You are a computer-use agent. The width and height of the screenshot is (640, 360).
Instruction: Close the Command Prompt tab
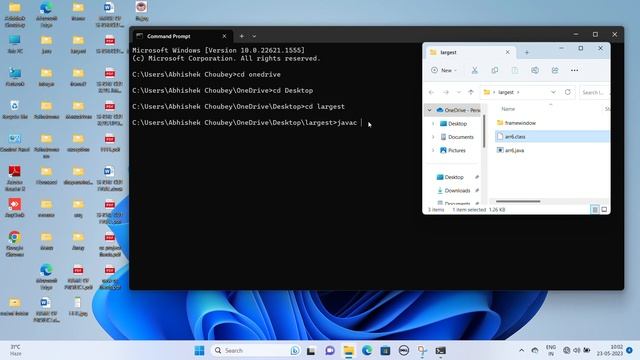coord(224,36)
